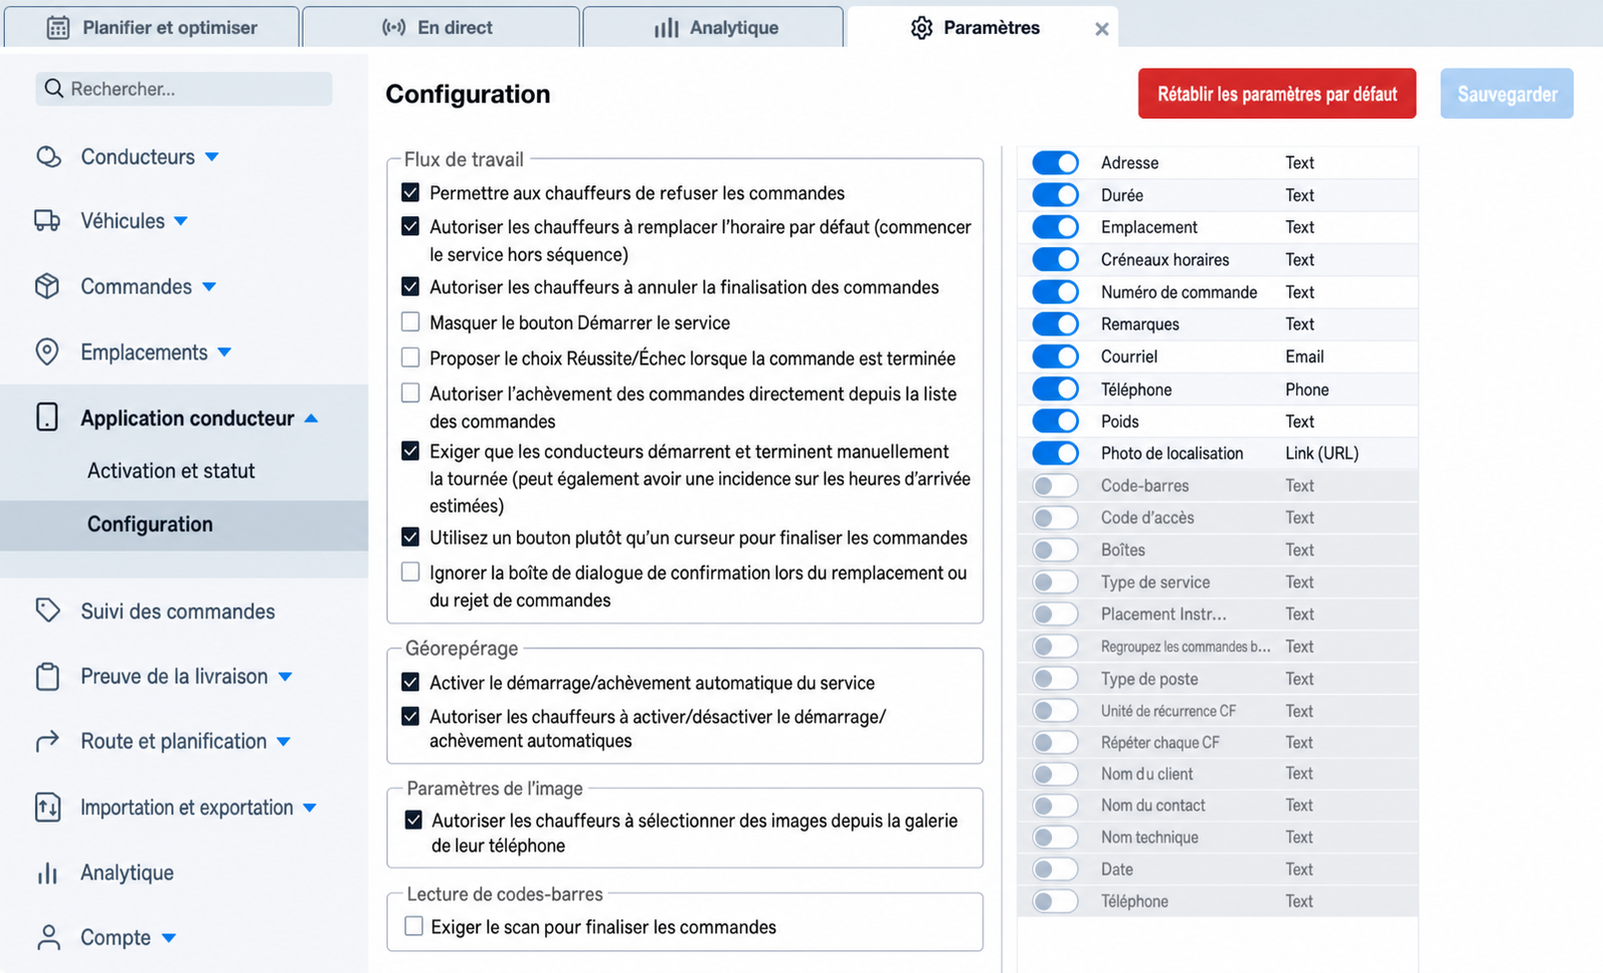Disable the Photo de localisation toggle
Screen dimensions: 1603x973
(x=1055, y=453)
